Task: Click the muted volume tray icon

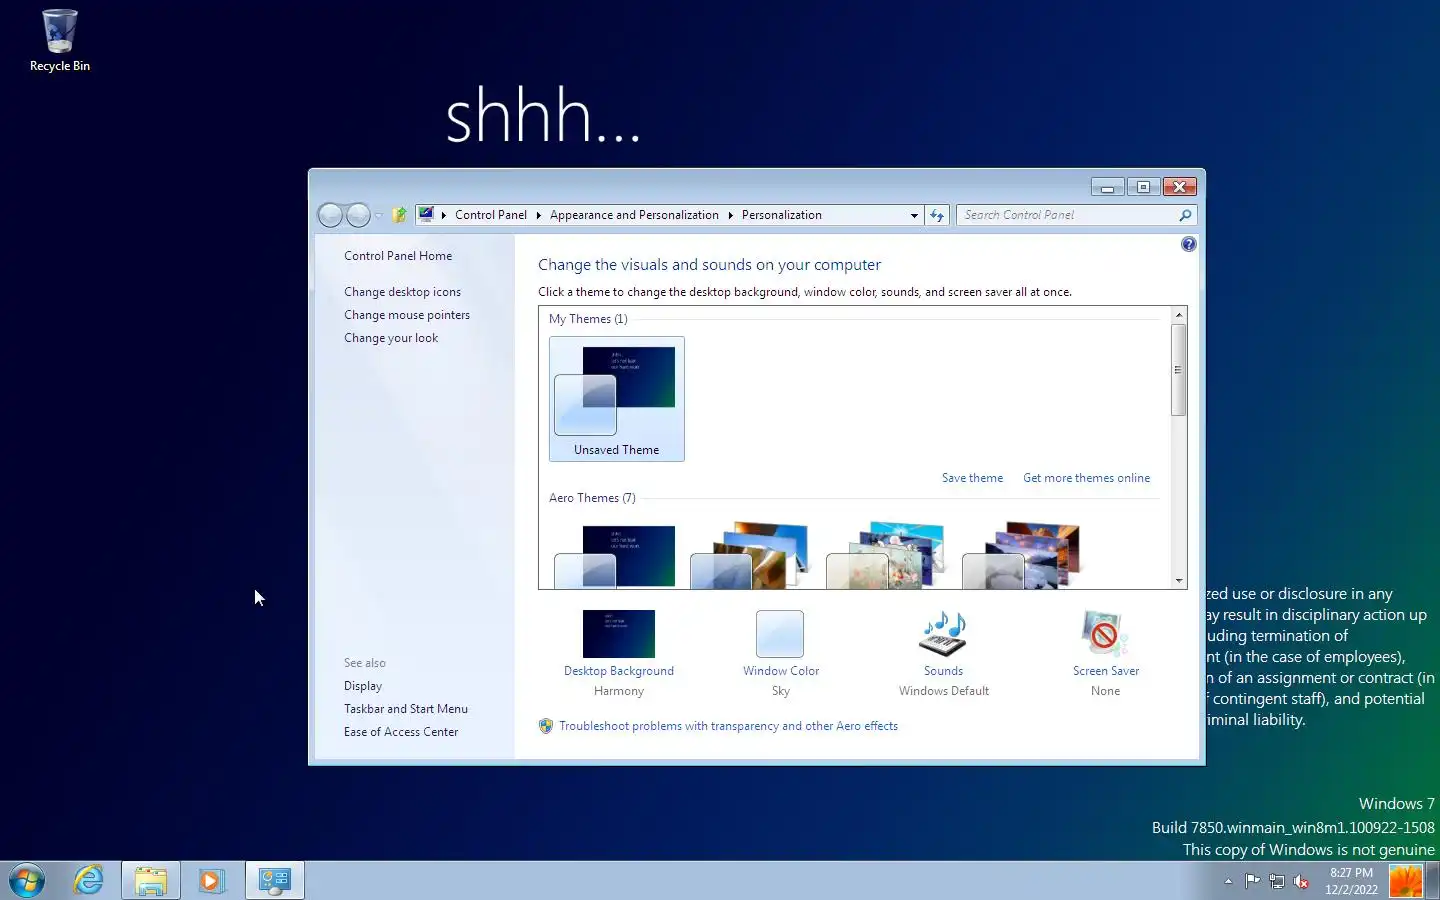Action: [1301, 881]
